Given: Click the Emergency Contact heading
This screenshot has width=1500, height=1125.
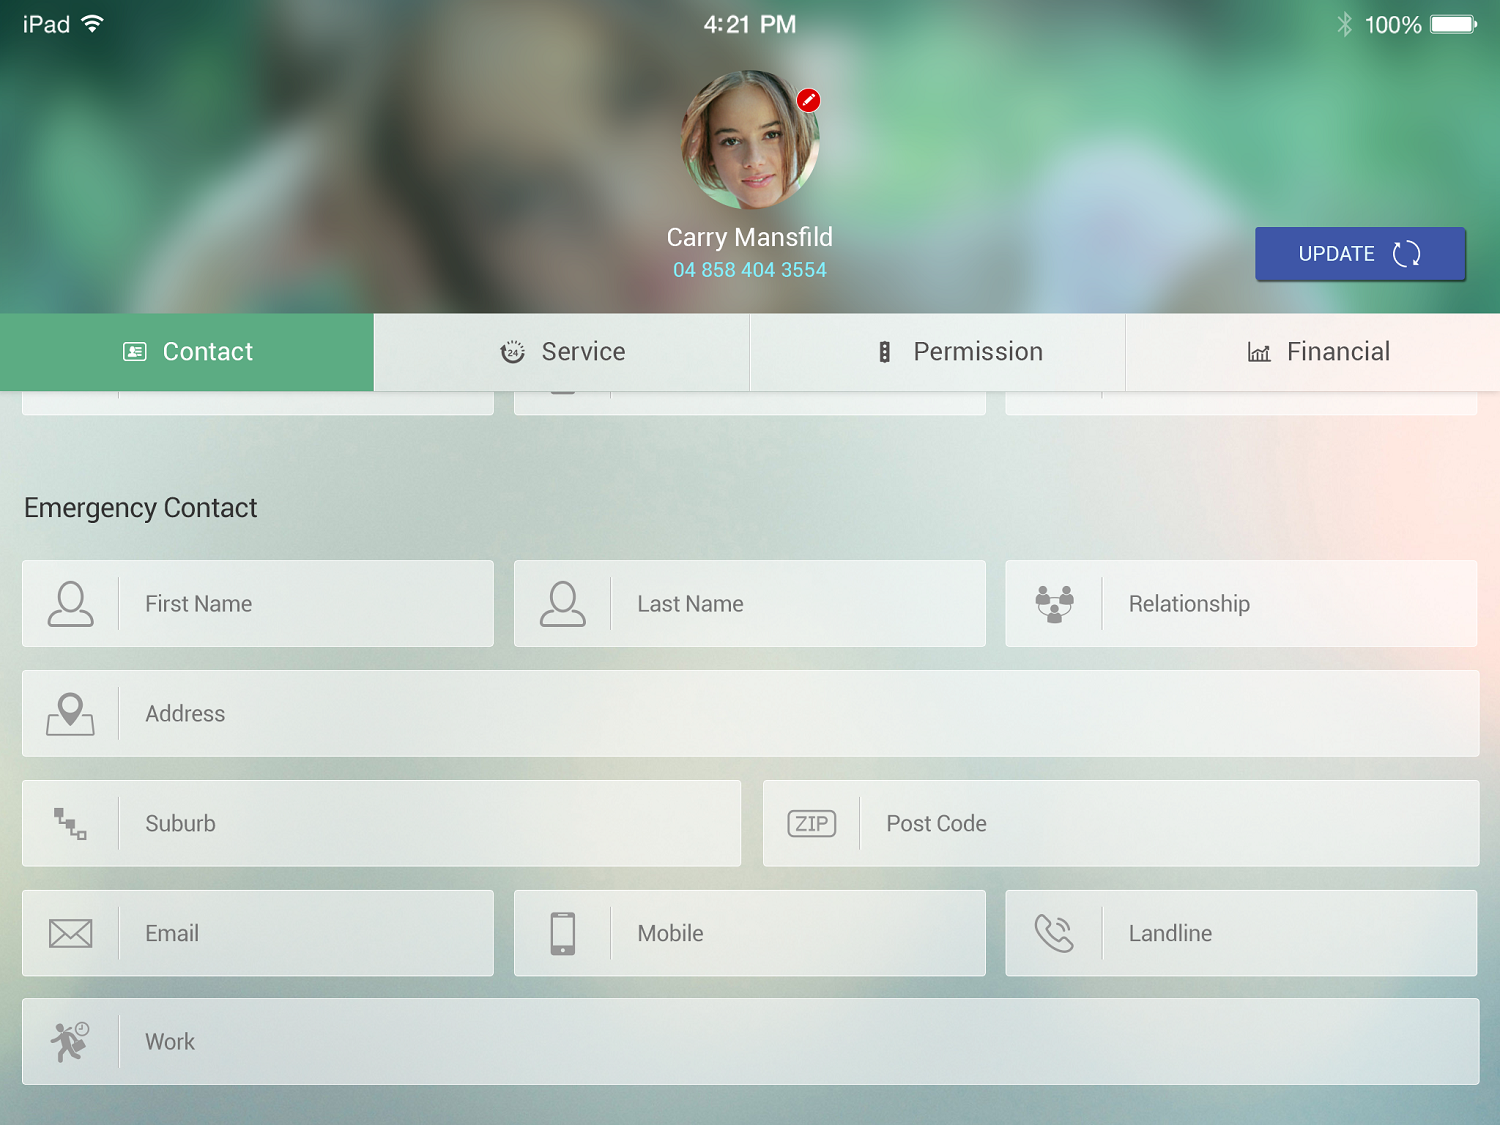Looking at the screenshot, I should click(x=141, y=508).
